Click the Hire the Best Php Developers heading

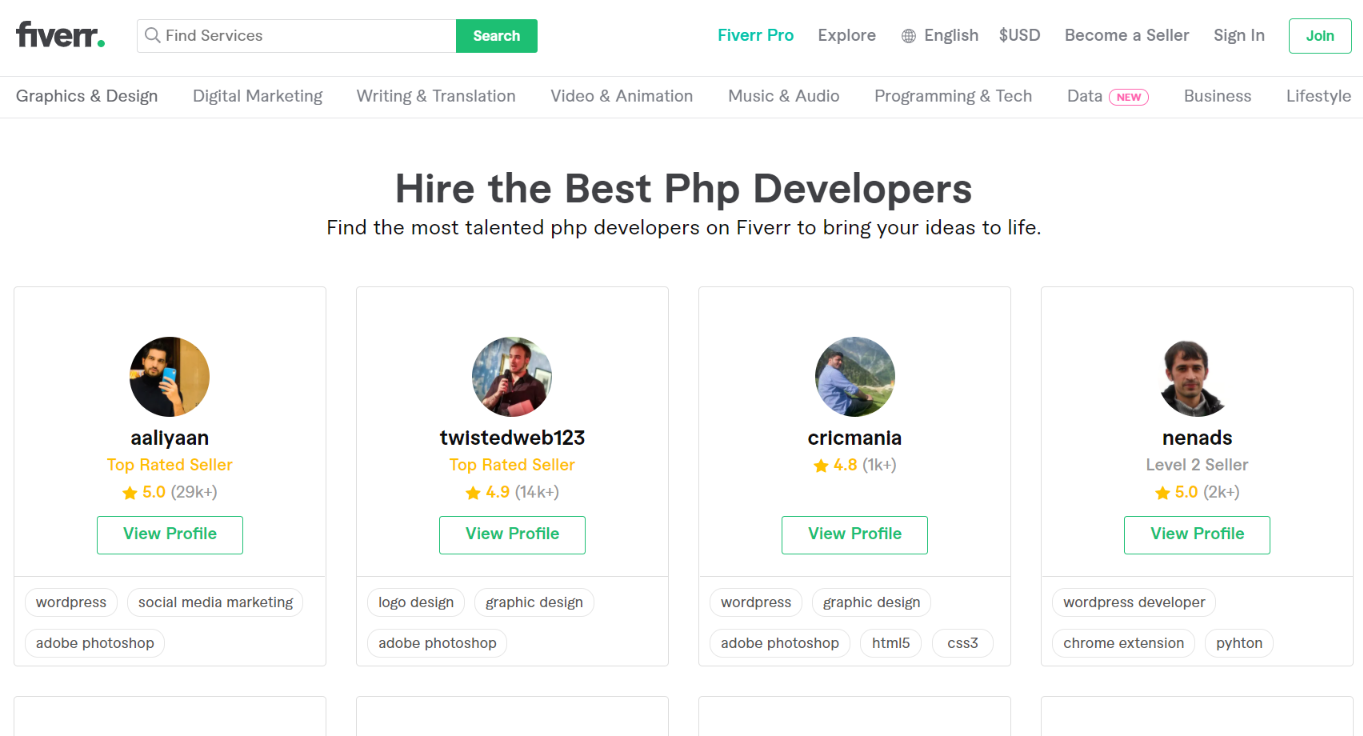pyautogui.click(x=683, y=189)
